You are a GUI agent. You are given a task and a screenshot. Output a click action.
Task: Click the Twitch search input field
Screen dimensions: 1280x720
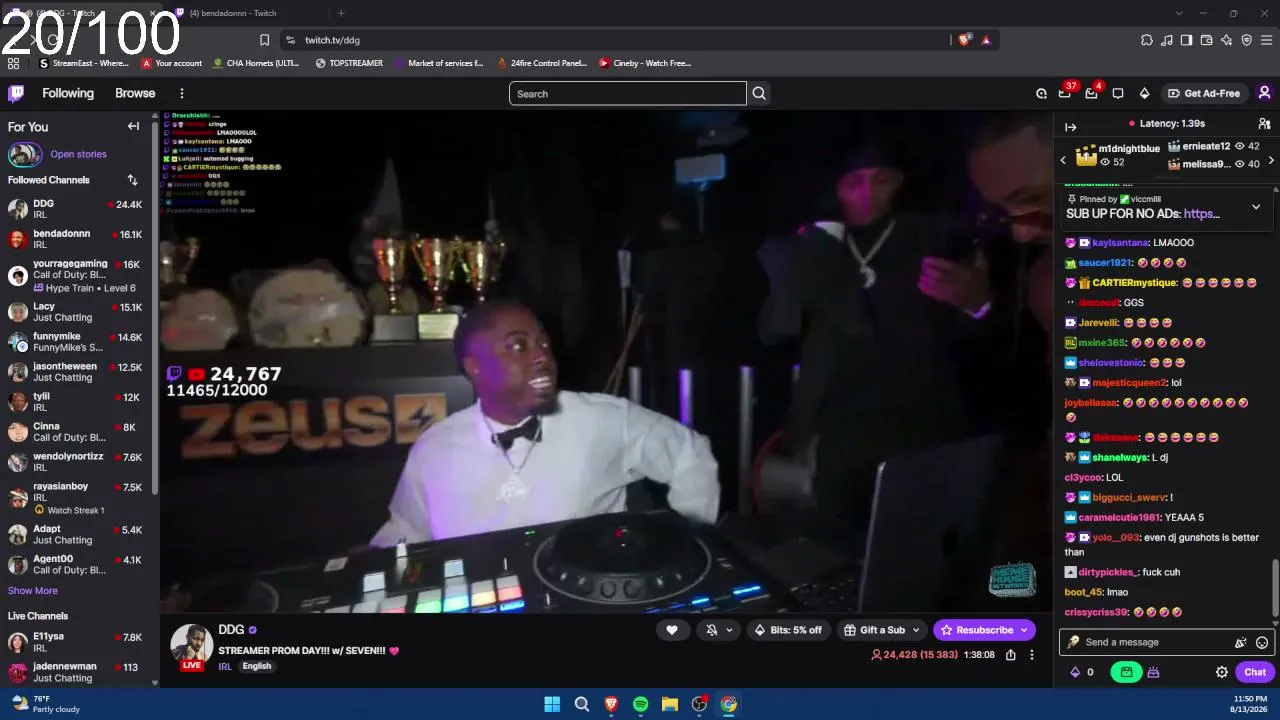(x=628, y=93)
